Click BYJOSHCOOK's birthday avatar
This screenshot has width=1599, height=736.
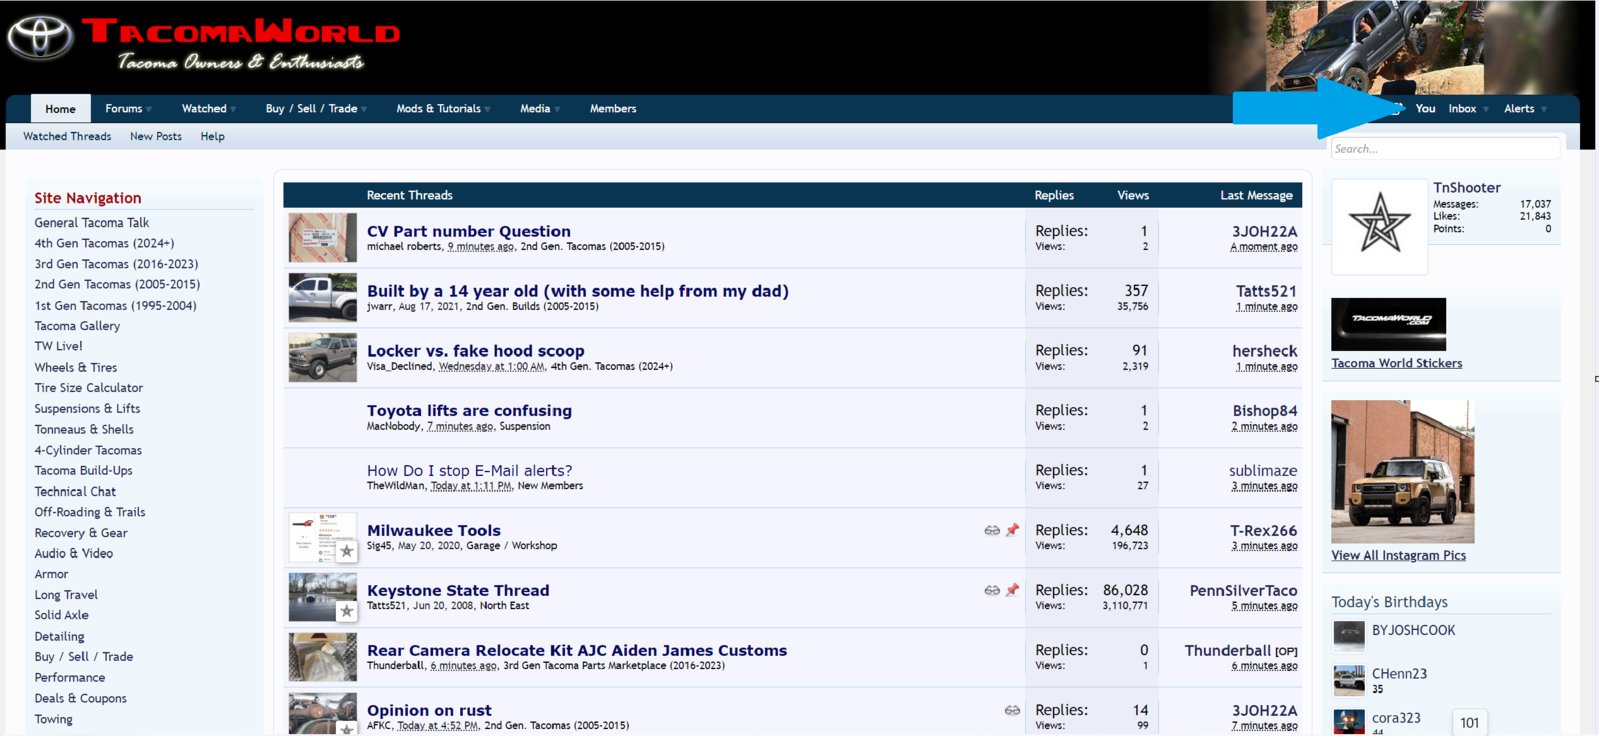(x=1349, y=634)
